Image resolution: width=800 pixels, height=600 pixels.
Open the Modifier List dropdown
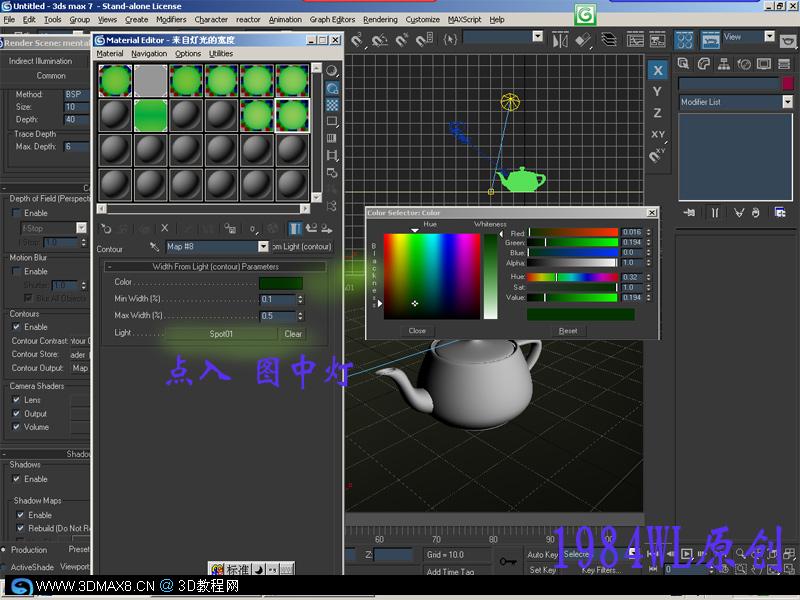click(788, 102)
